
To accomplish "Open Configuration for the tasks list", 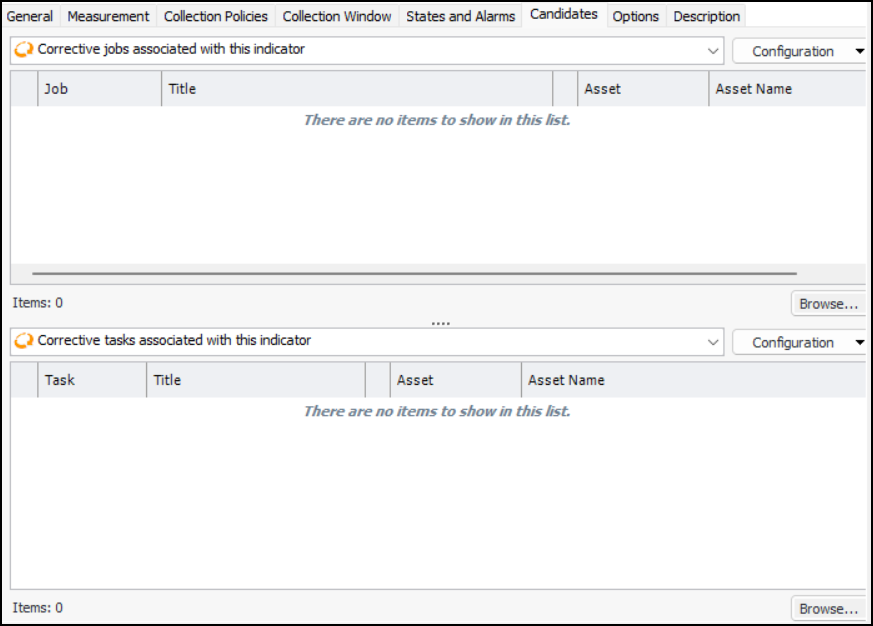I will click(792, 343).
